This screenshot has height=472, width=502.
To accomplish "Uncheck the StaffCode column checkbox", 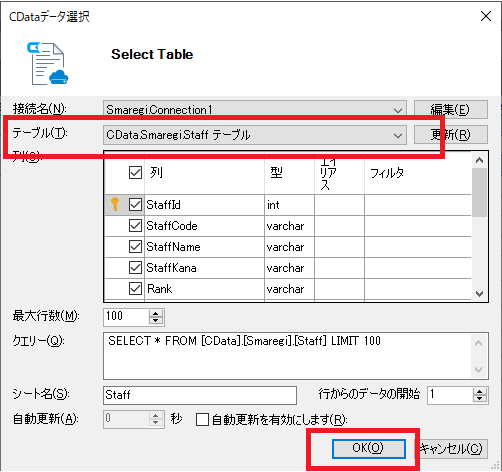I will [x=135, y=226].
